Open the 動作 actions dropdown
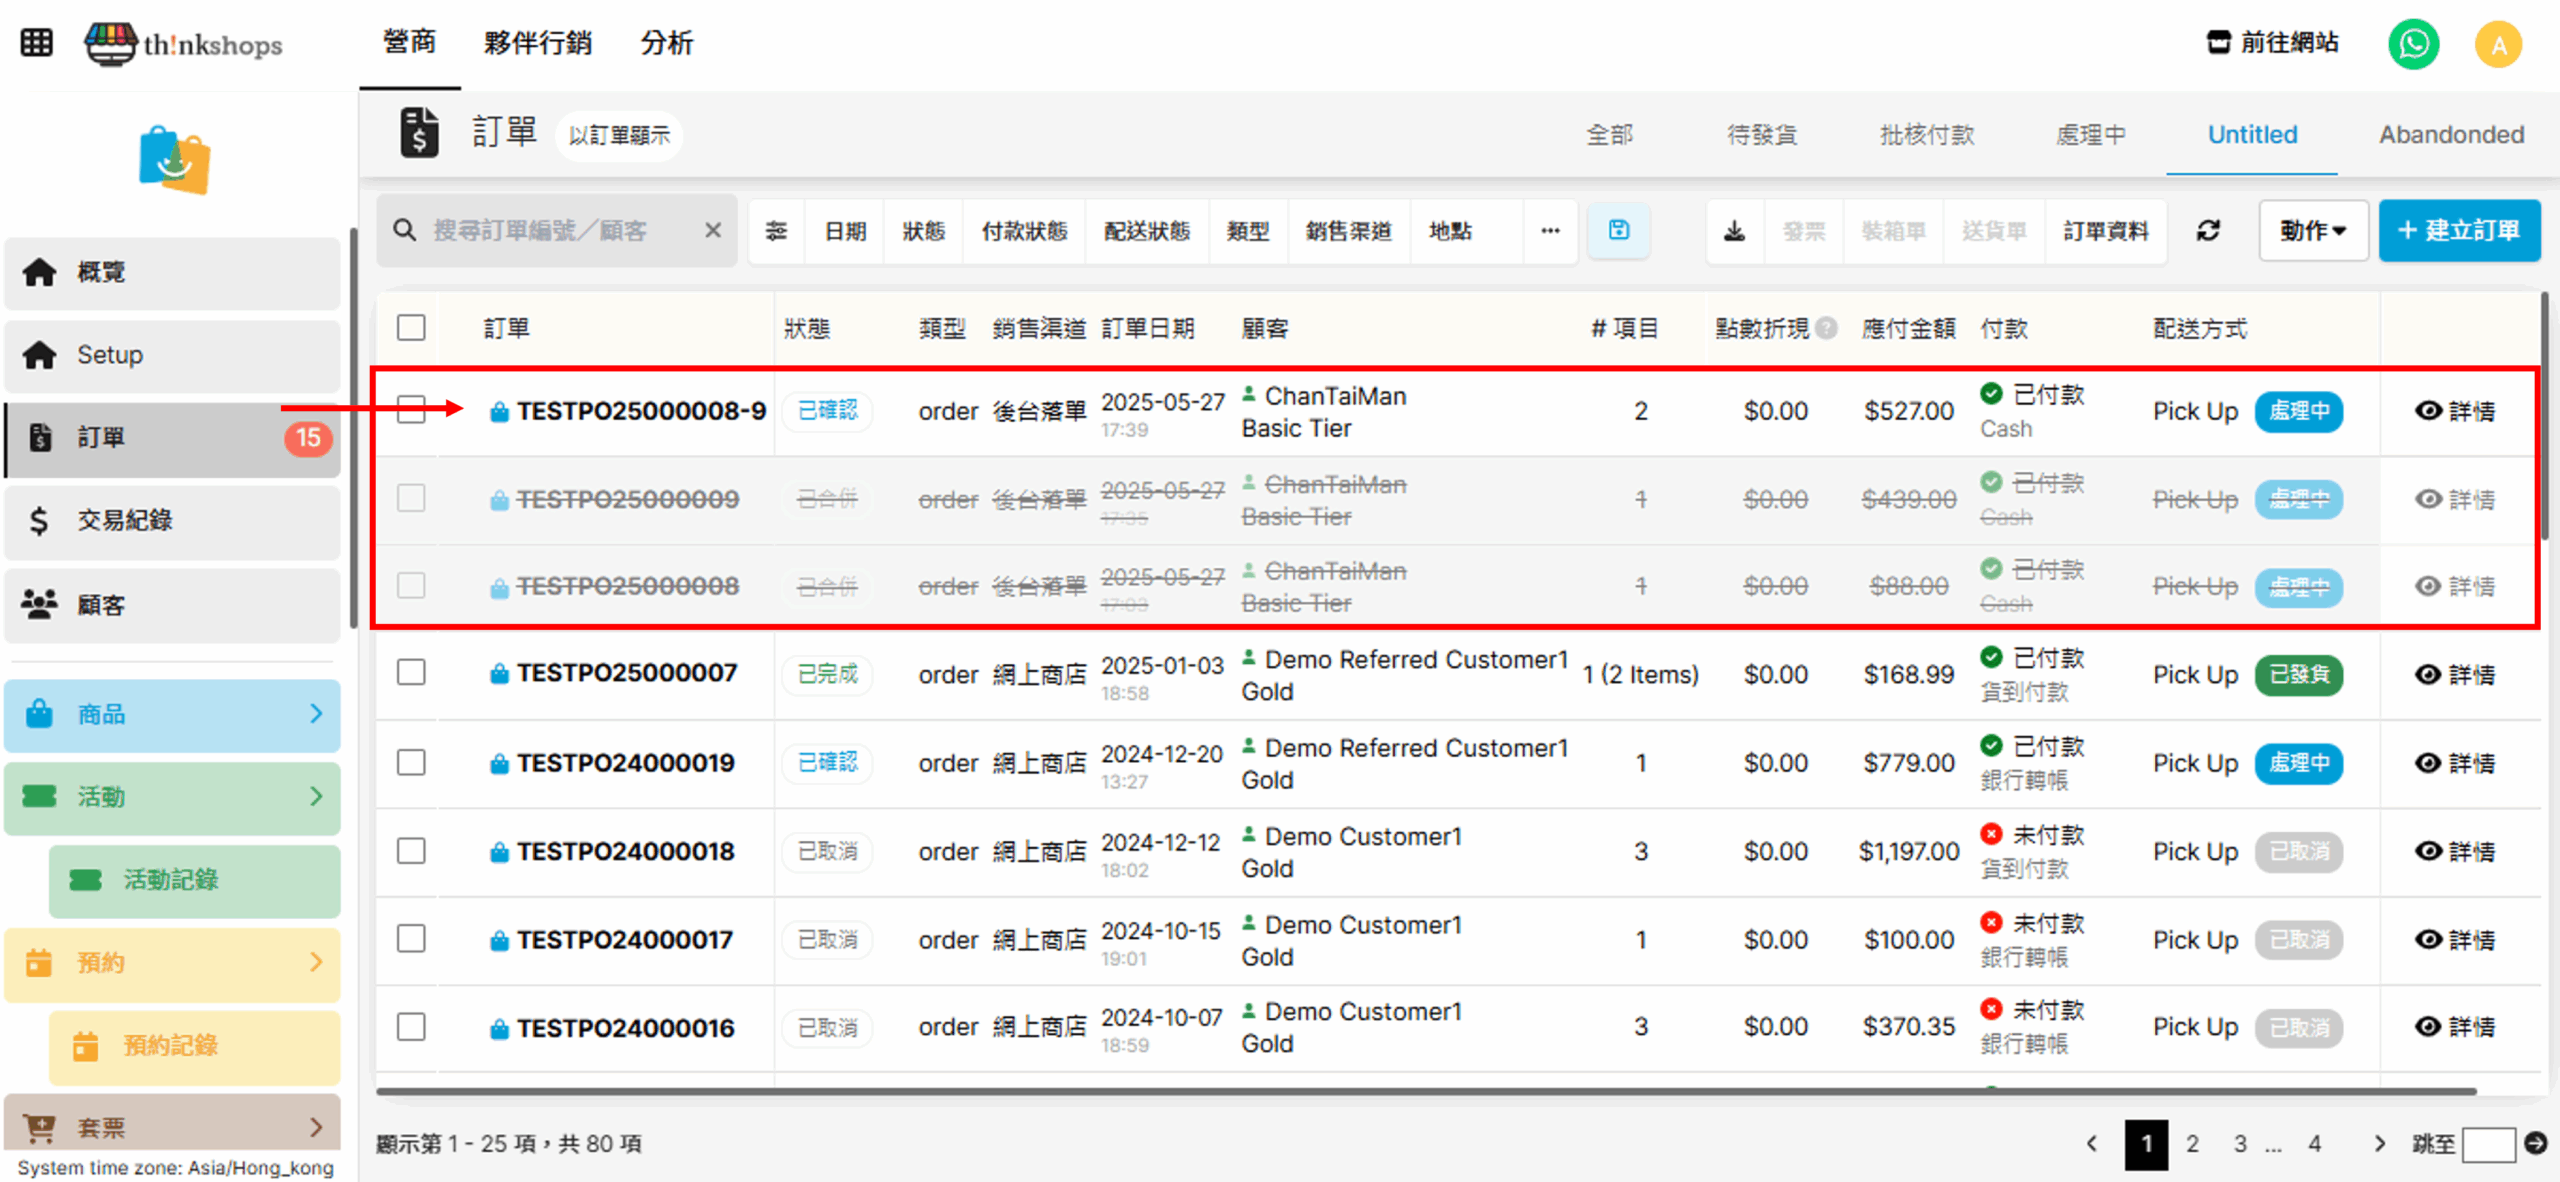2560x1182 pixels. (x=2312, y=231)
